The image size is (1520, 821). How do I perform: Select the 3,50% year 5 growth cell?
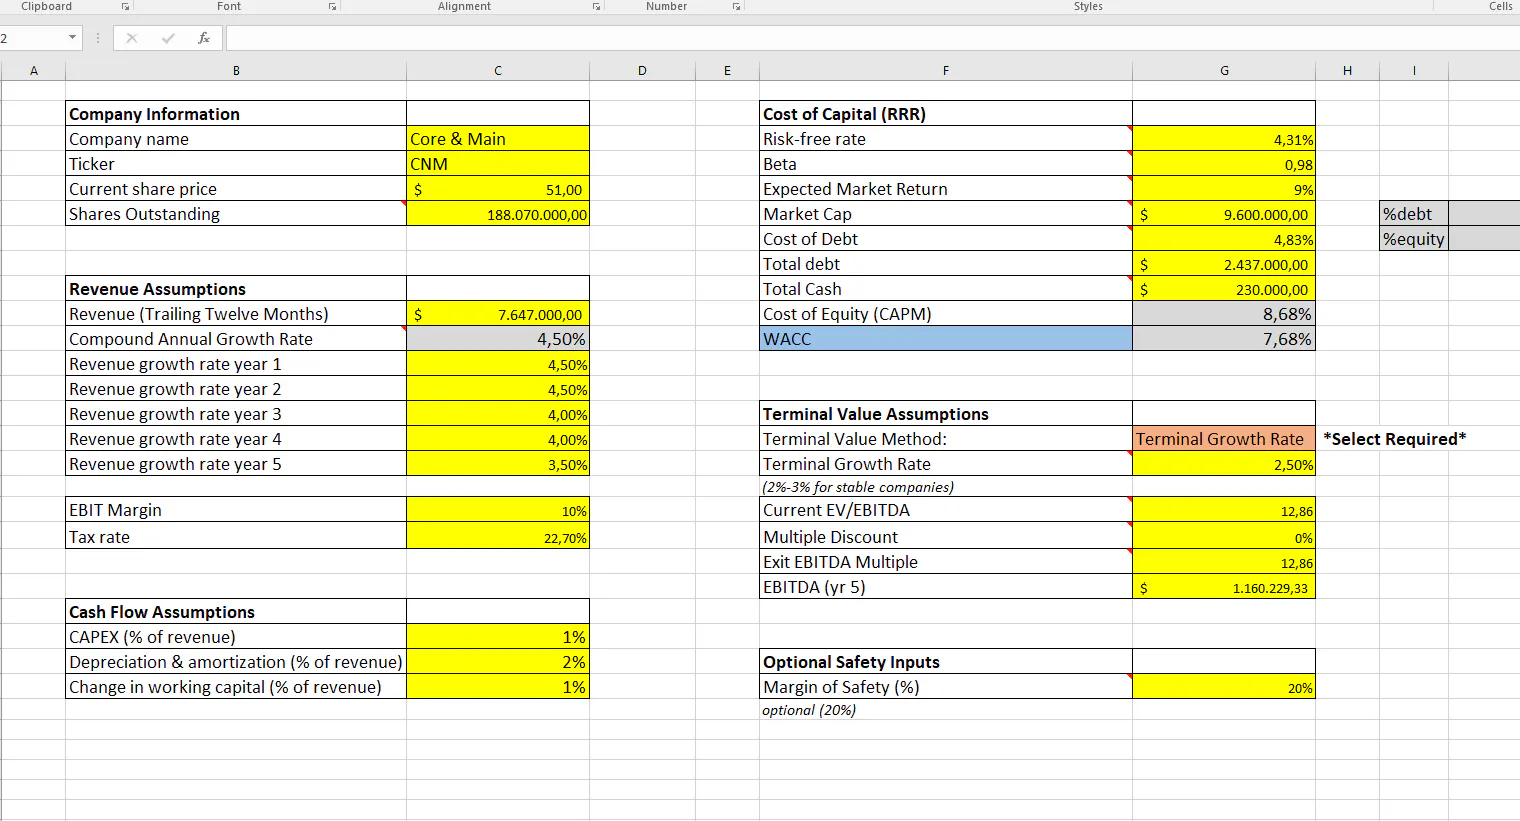pos(498,464)
